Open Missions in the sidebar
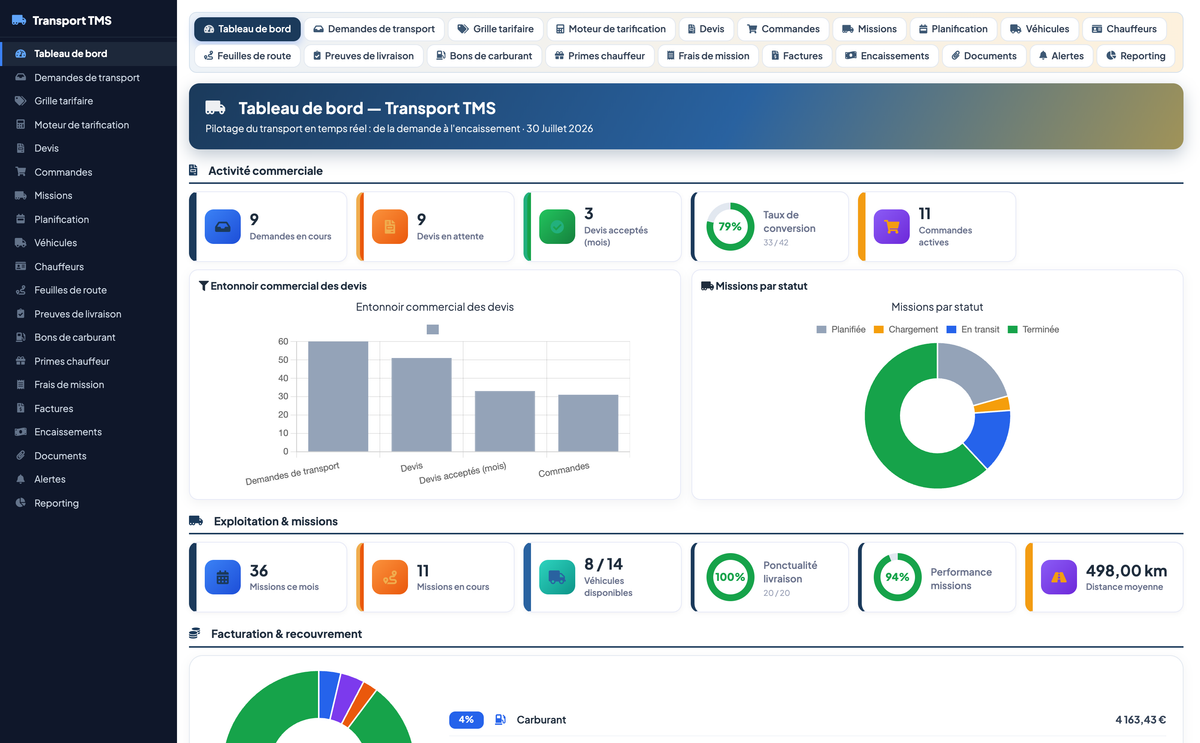Viewport: 1200px width, 743px height. click(88, 196)
